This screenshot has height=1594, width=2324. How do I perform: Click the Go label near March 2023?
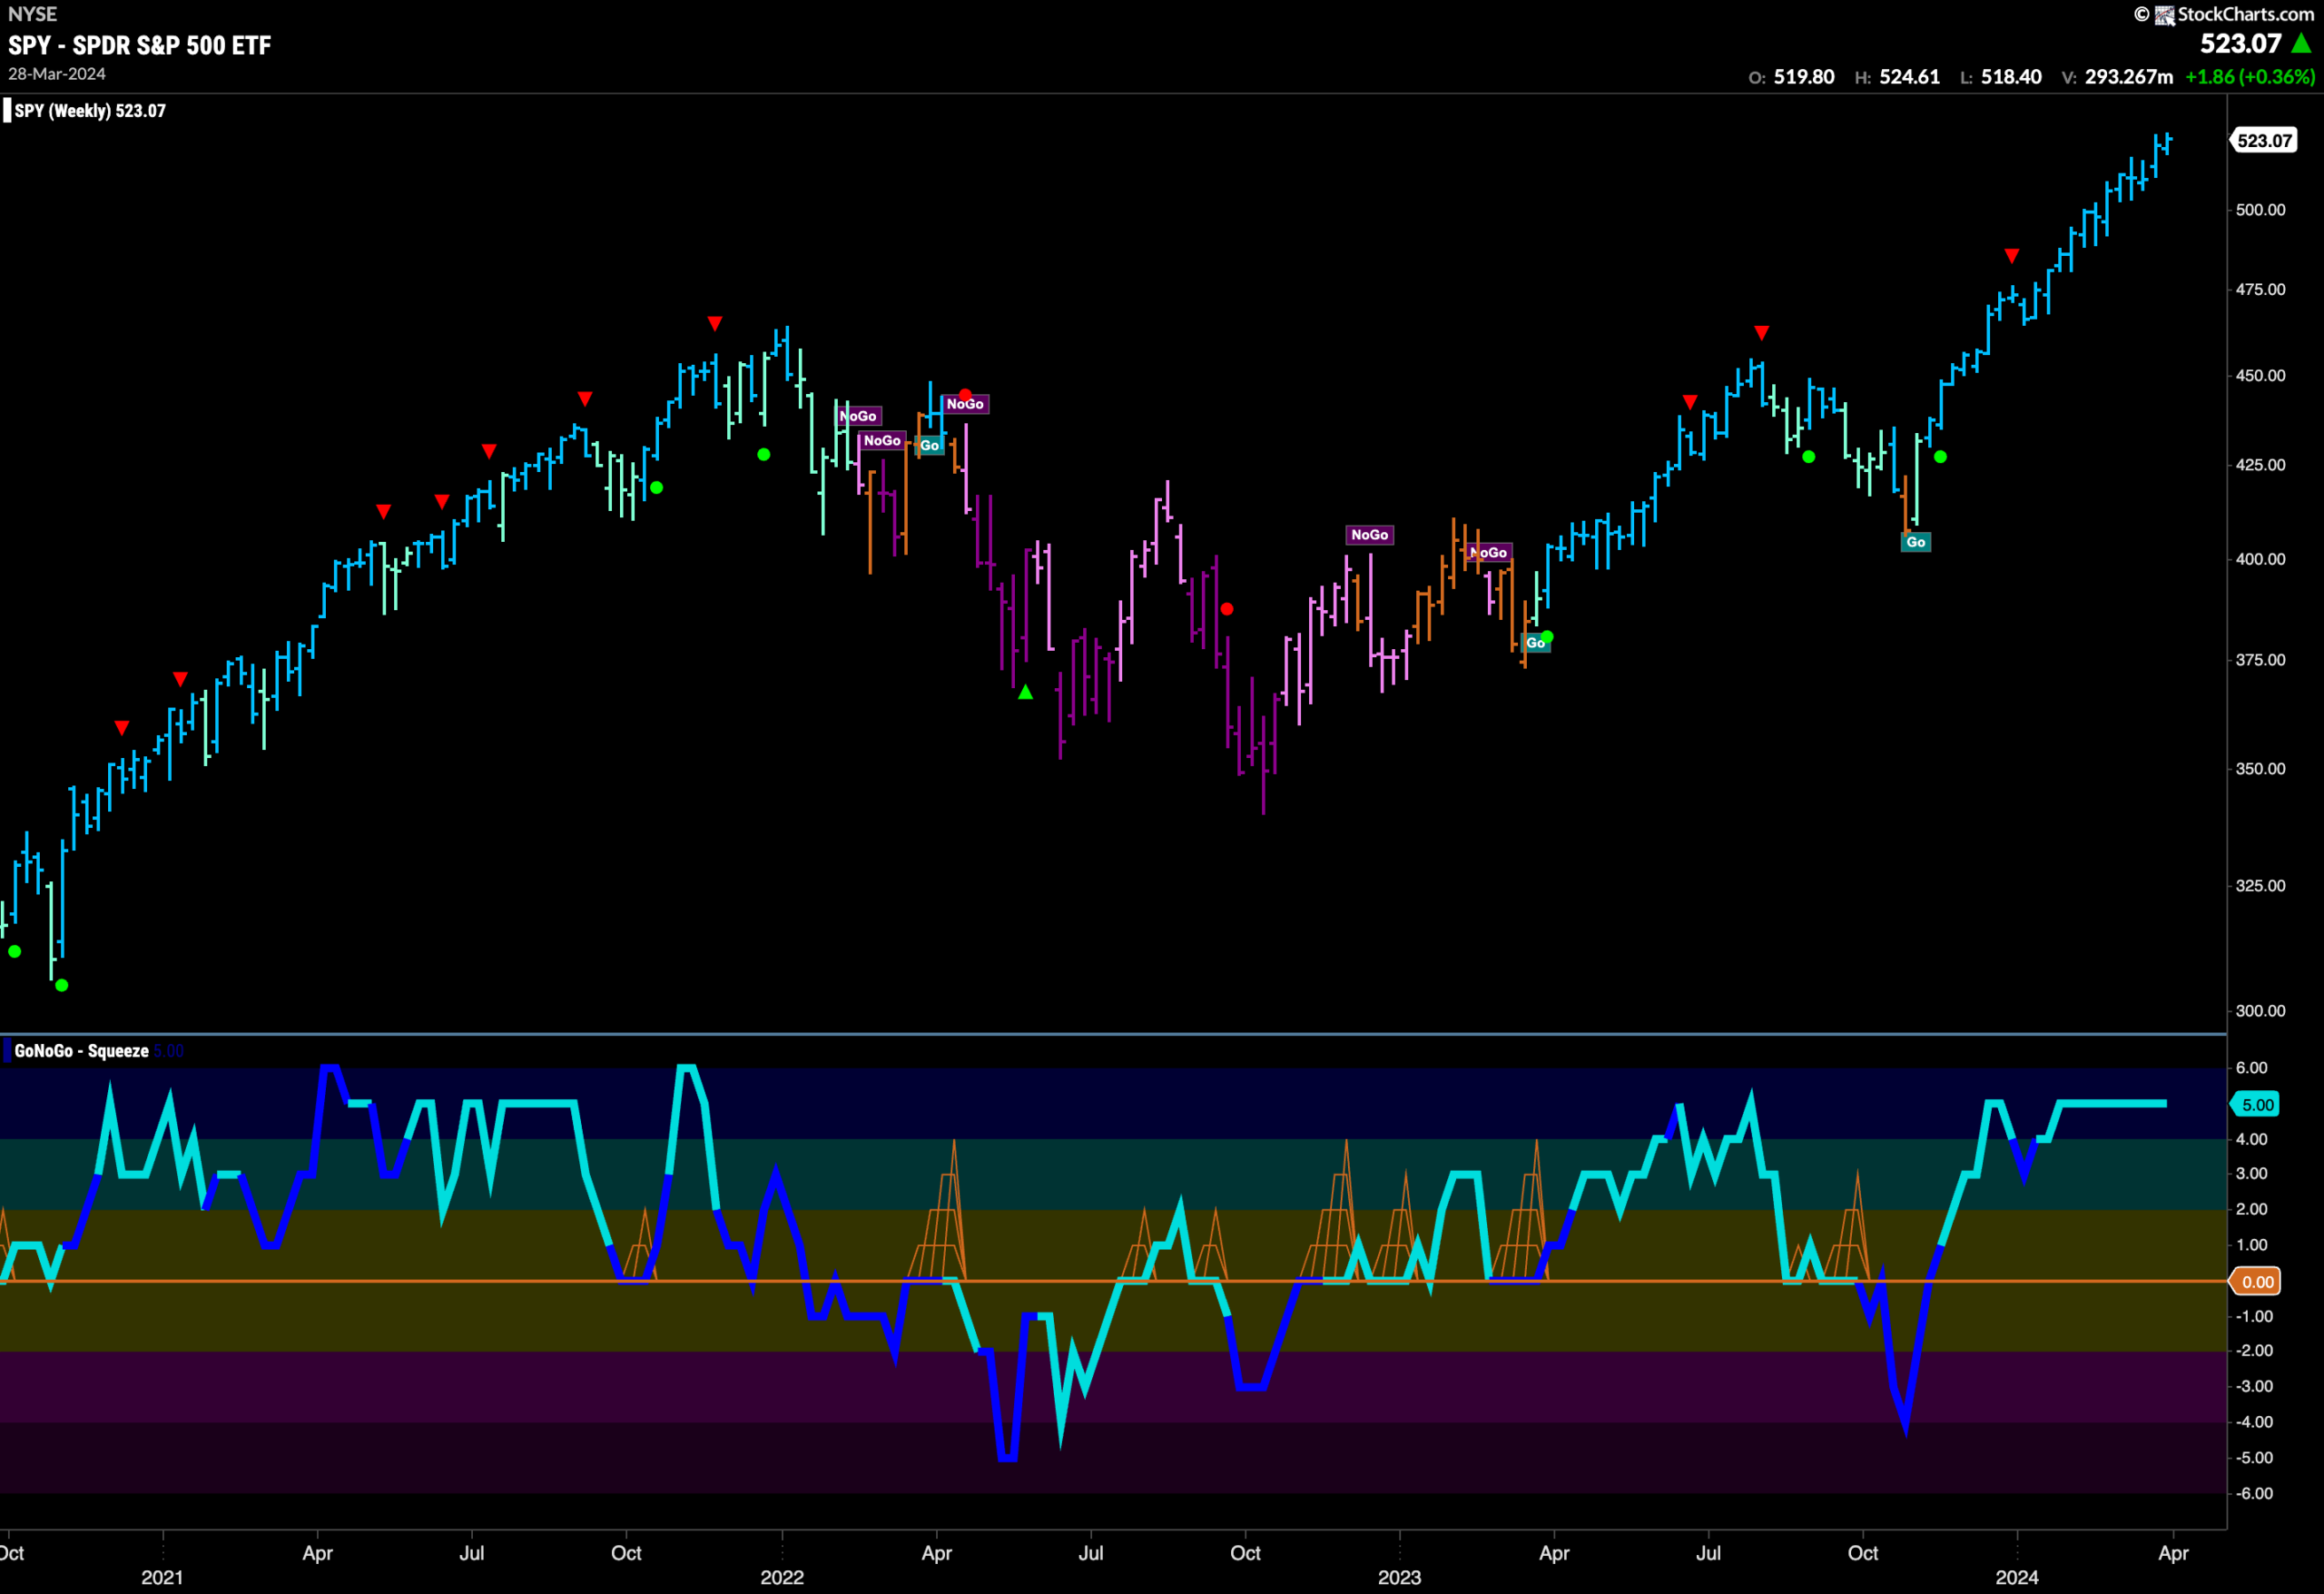[1535, 643]
